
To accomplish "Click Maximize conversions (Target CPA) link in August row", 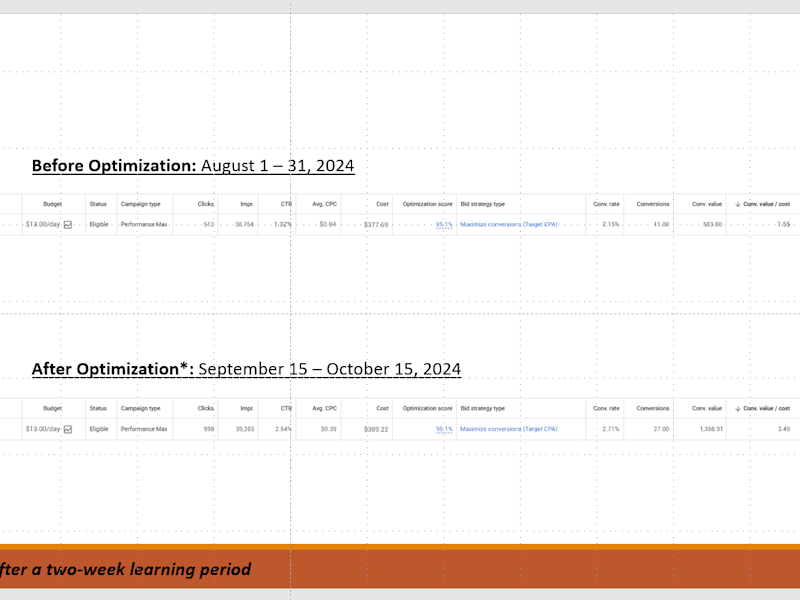I will click(509, 224).
